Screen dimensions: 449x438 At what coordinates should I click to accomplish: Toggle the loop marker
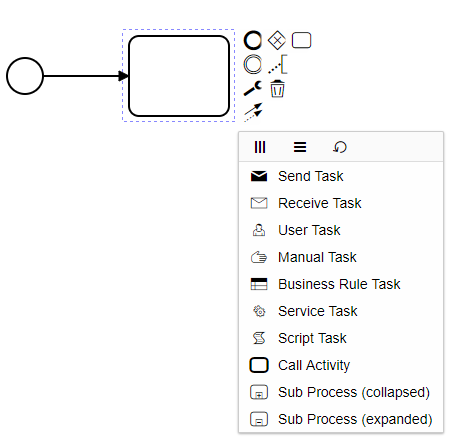tap(340, 147)
